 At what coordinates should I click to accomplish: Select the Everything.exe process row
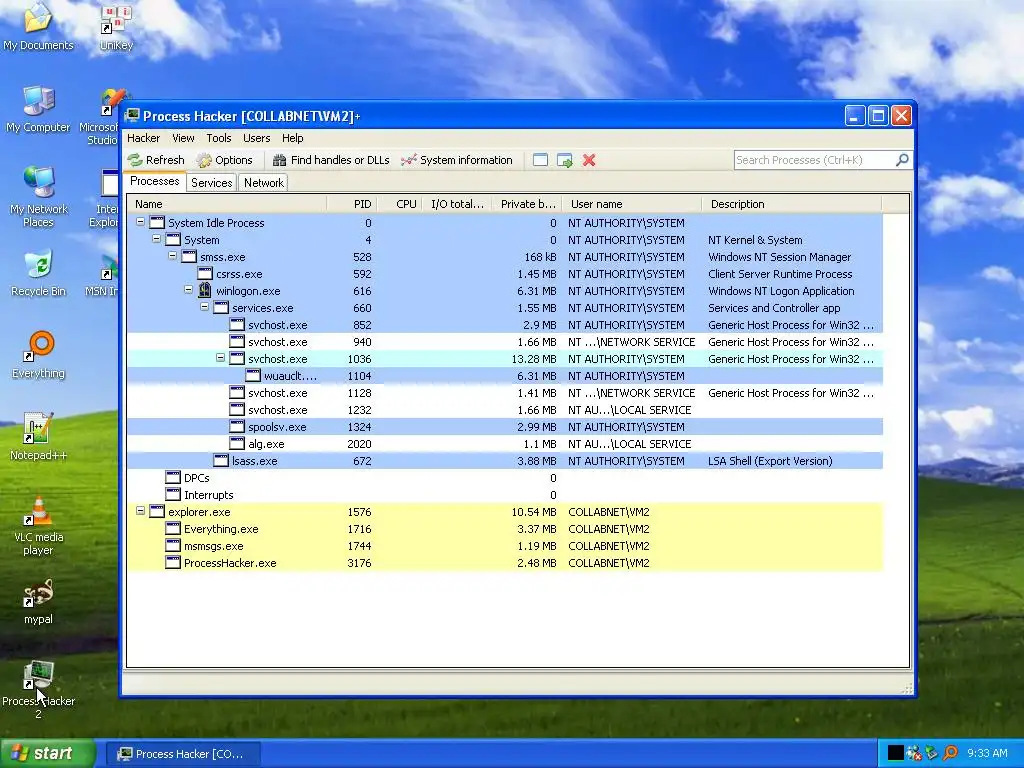(x=505, y=529)
